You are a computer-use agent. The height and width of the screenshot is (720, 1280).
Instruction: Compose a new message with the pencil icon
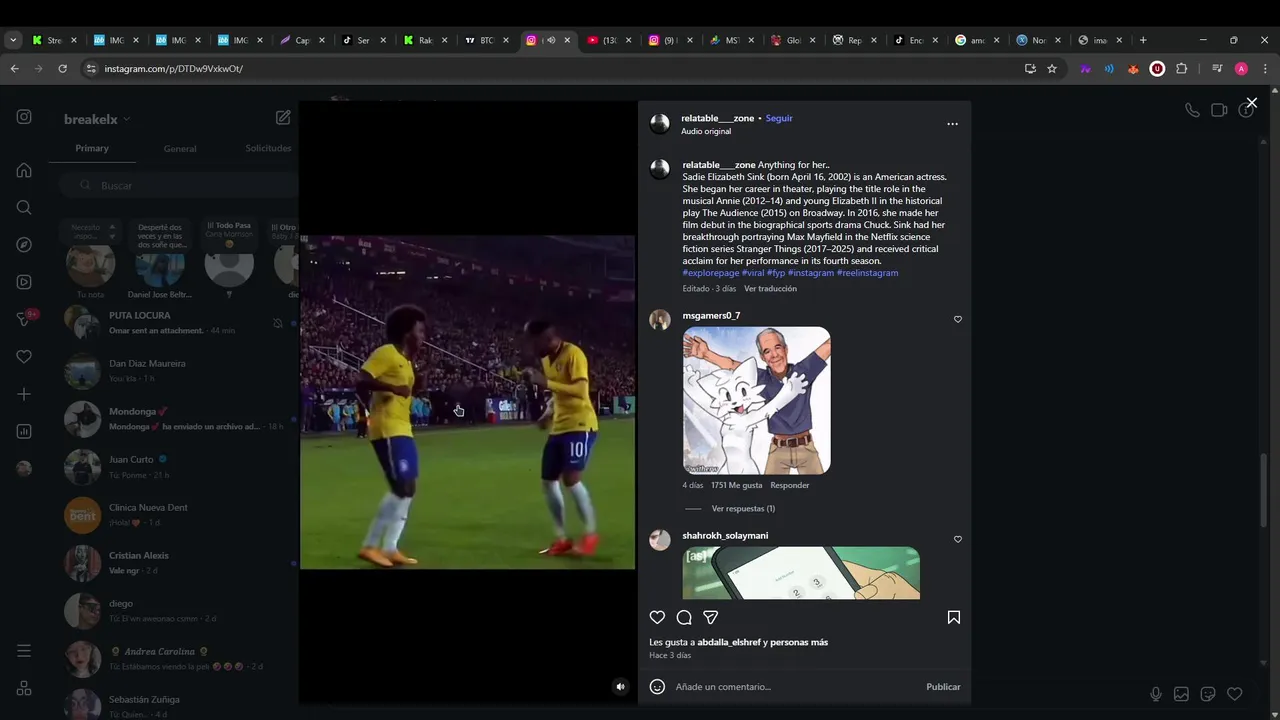pyautogui.click(x=283, y=117)
